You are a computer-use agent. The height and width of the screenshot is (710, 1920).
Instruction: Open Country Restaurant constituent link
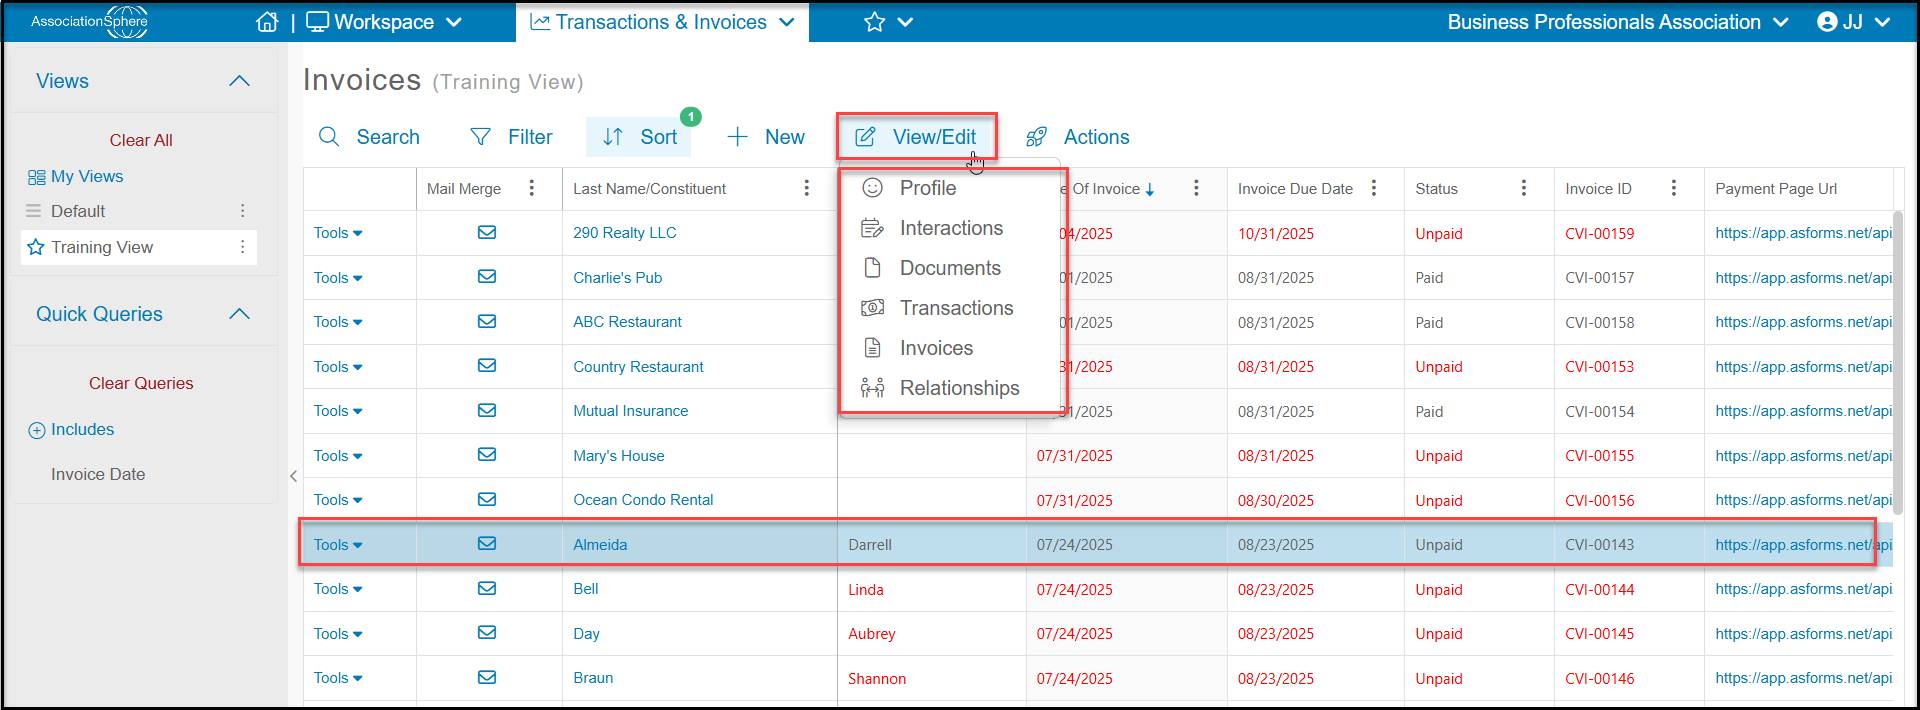click(x=638, y=367)
